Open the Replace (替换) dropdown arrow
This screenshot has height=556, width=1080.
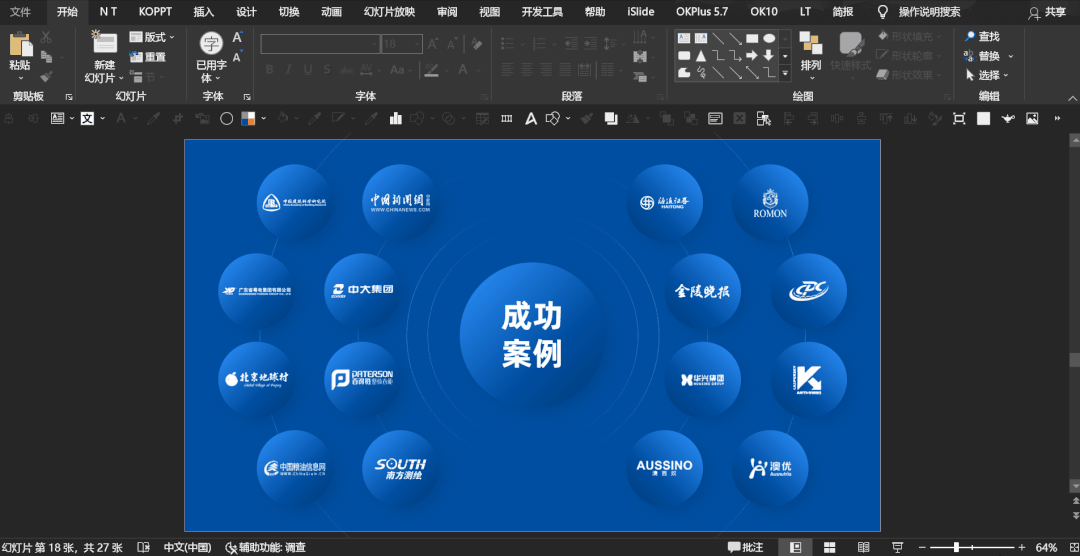(1011, 56)
